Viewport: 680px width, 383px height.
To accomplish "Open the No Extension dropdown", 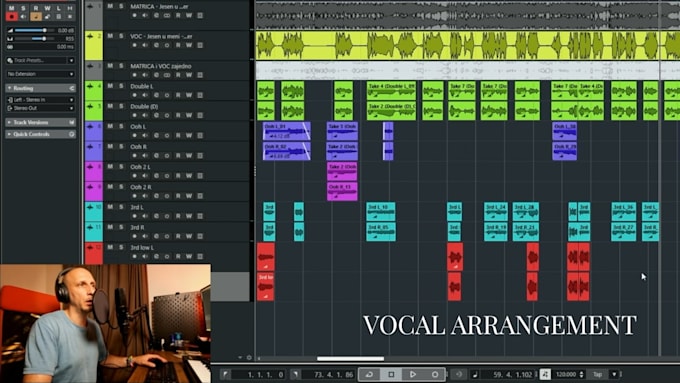I will tap(40, 74).
